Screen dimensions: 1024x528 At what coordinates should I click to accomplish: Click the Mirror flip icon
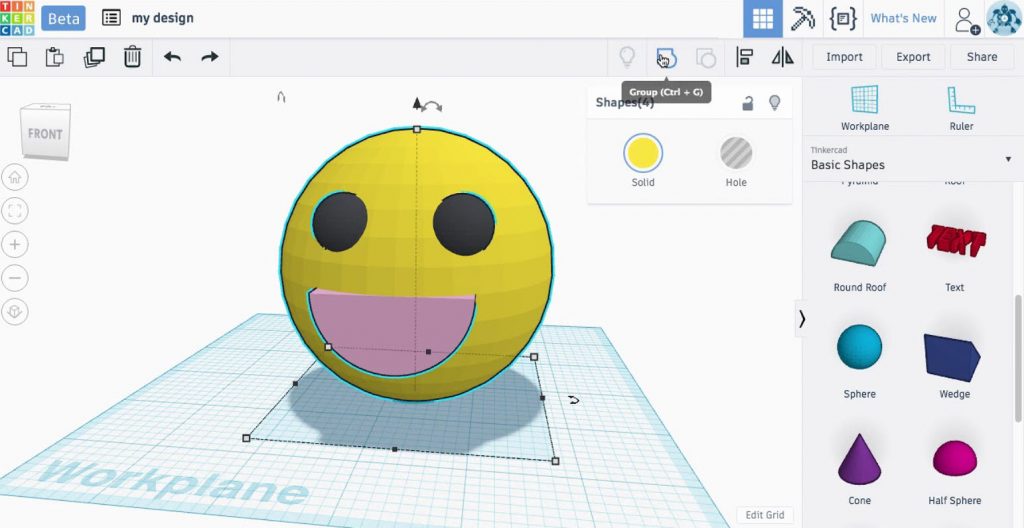(x=782, y=58)
